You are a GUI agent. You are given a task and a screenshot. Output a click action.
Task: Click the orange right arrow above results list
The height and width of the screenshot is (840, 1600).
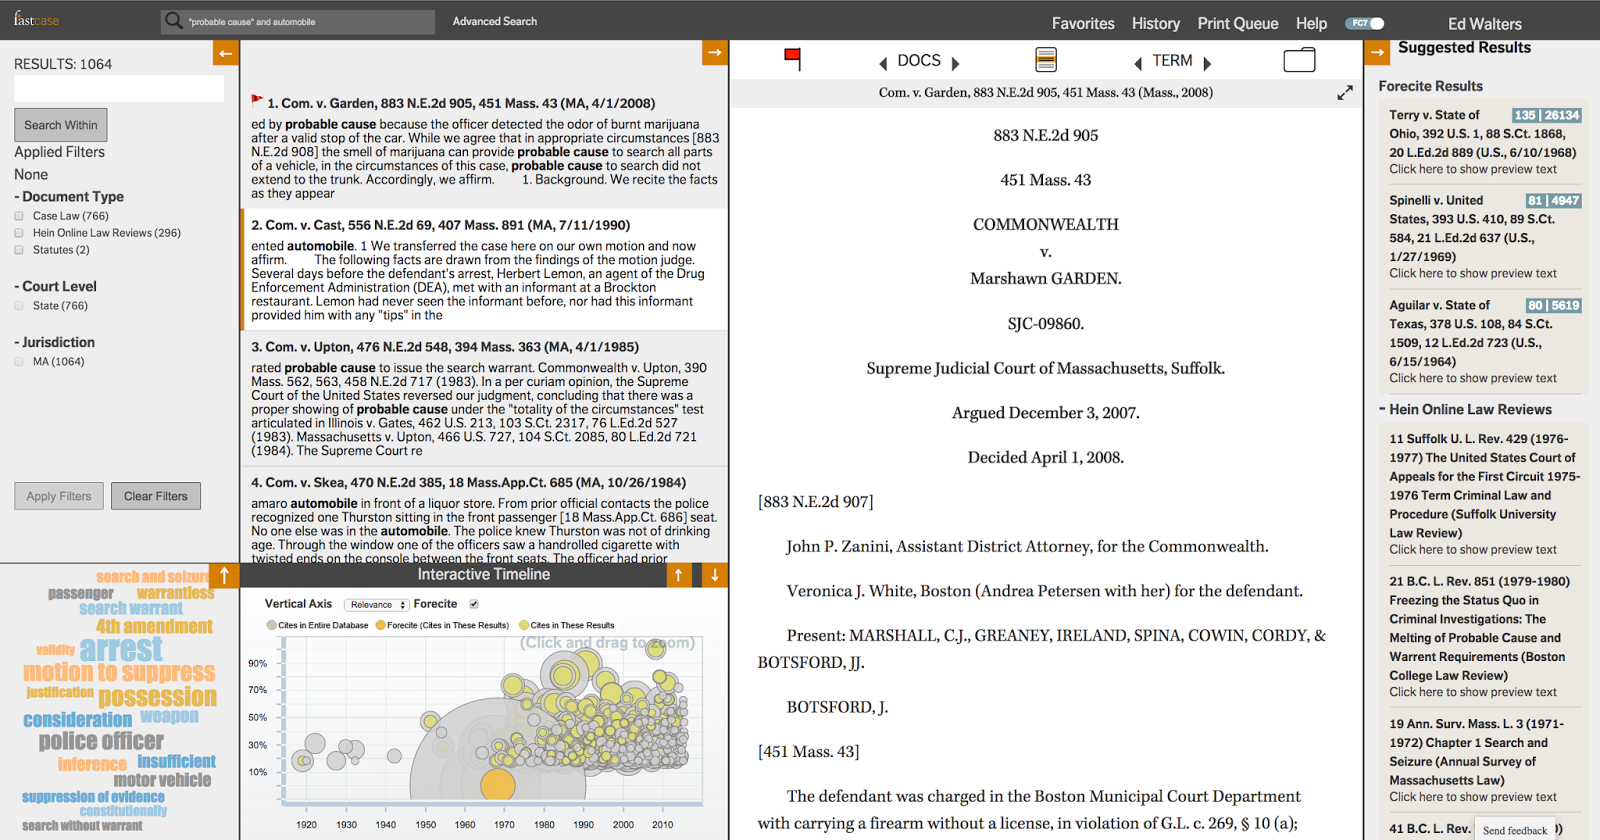tap(714, 52)
